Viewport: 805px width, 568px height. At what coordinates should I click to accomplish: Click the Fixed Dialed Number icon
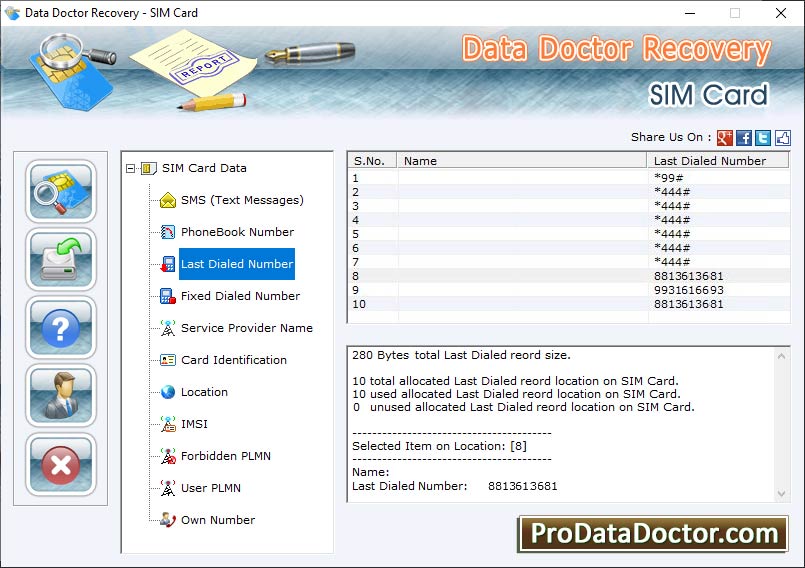(167, 296)
